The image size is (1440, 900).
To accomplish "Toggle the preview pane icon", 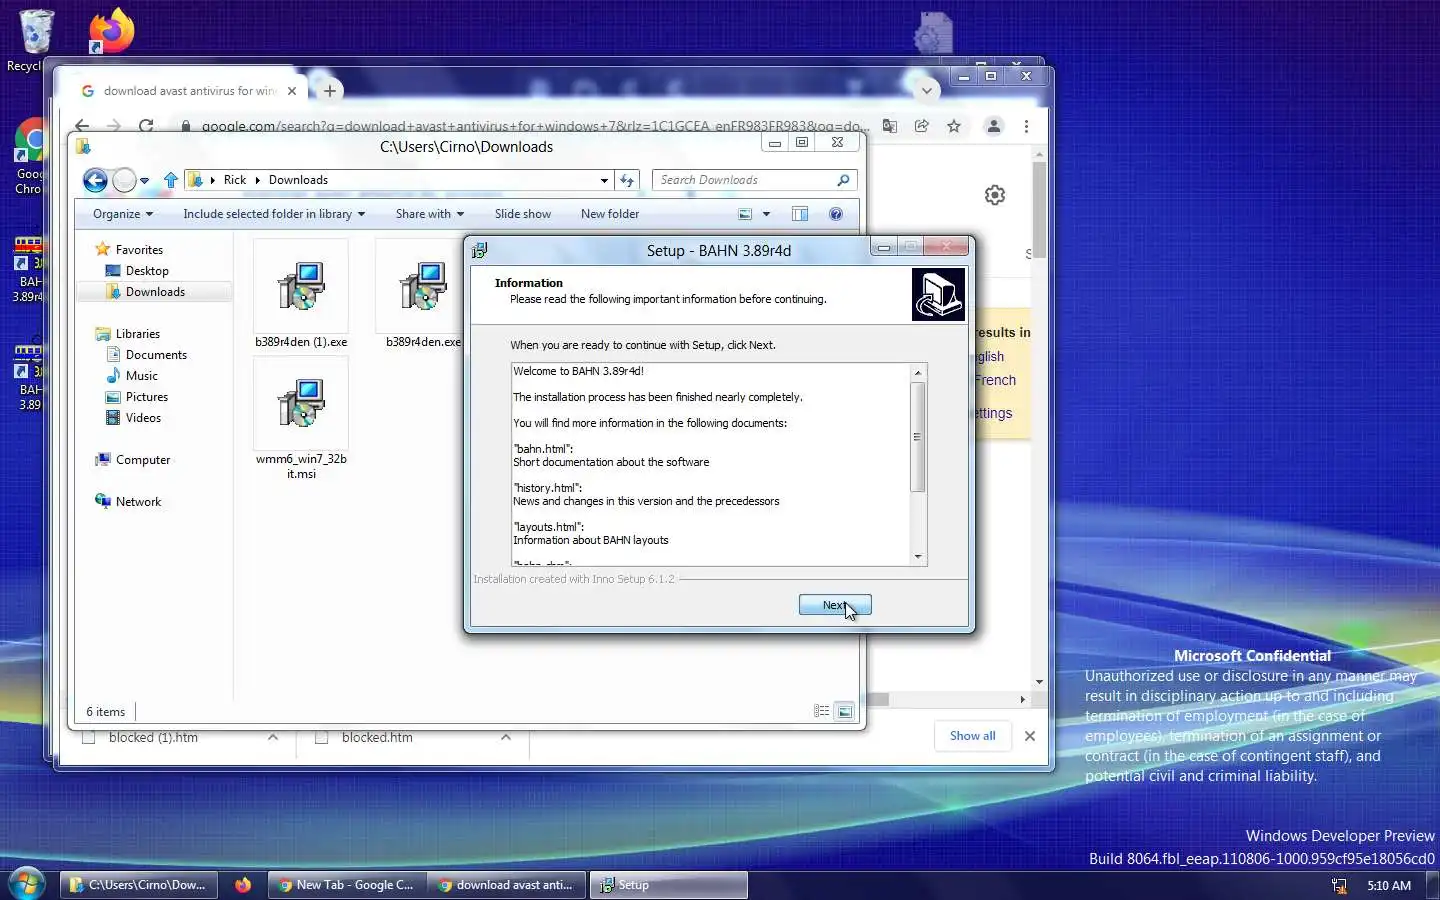I will click(x=800, y=214).
